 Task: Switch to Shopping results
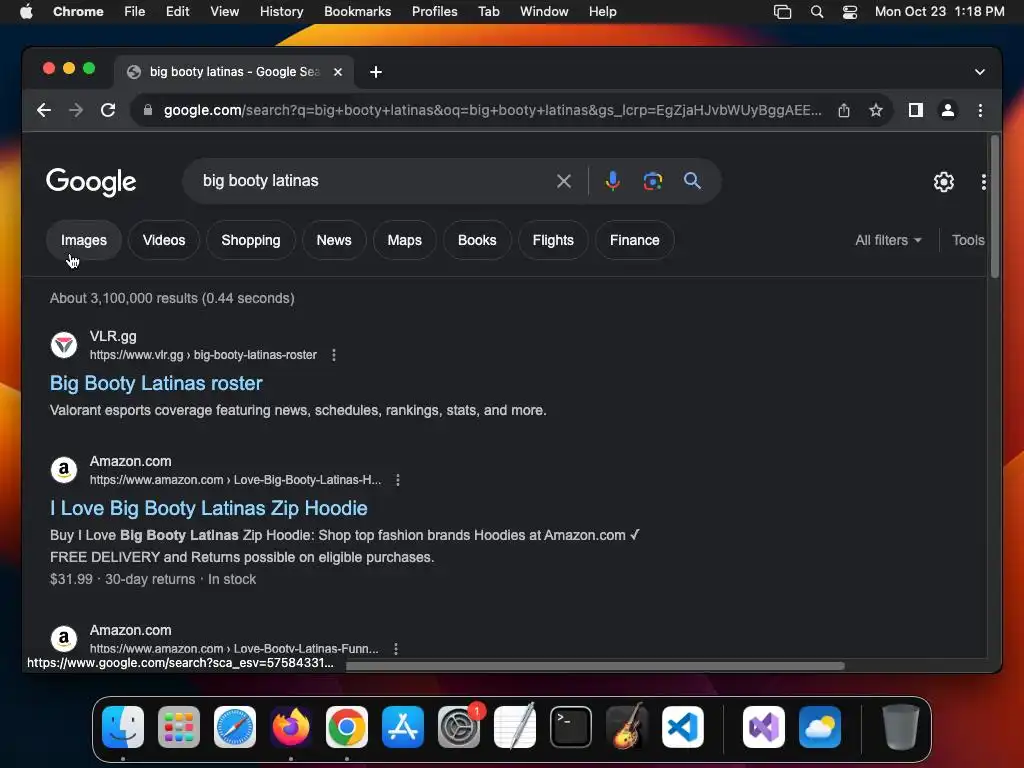pos(251,240)
